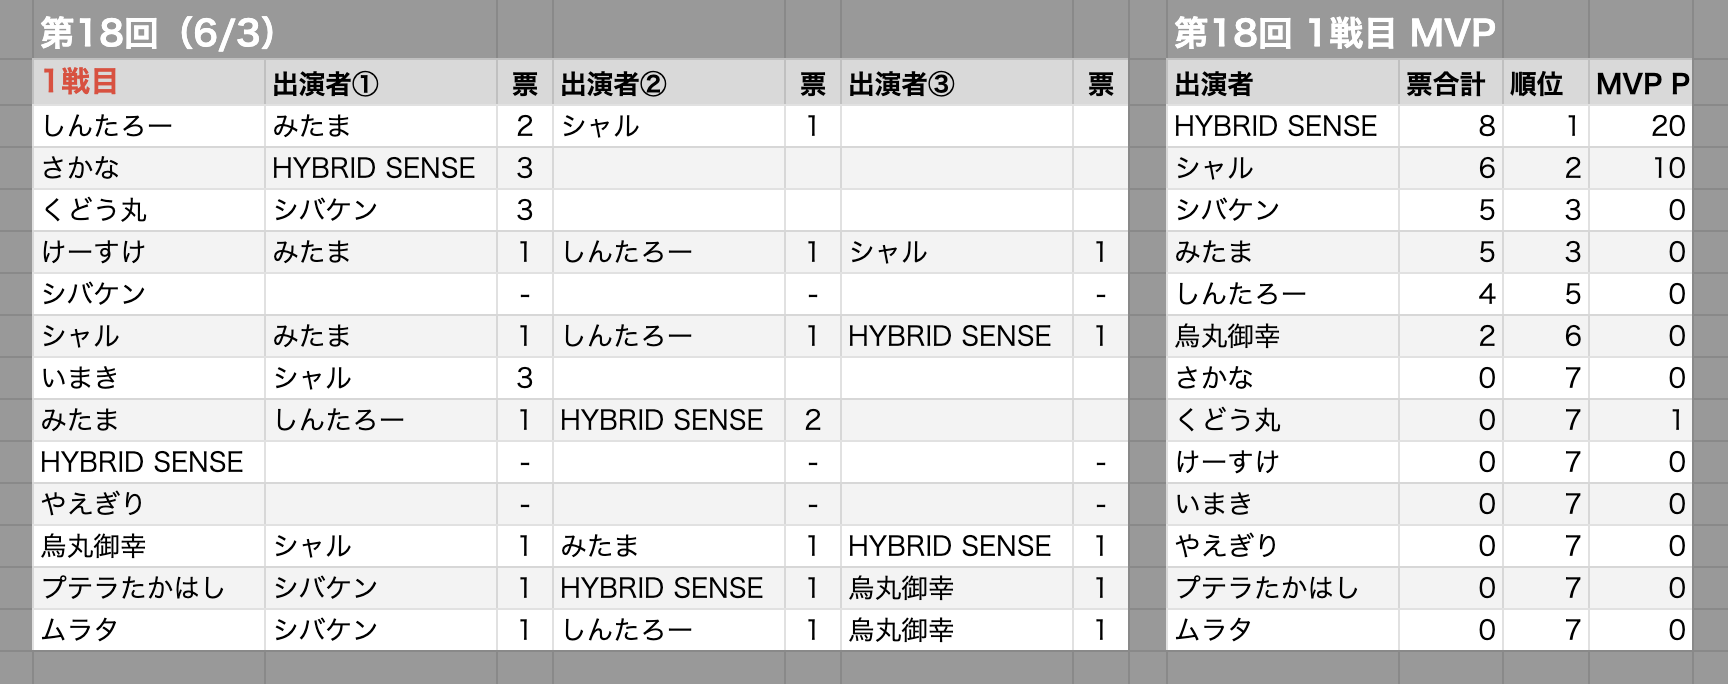Click the シャル cell in the いまき row
The width and height of the screenshot is (1728, 684).
313,378
